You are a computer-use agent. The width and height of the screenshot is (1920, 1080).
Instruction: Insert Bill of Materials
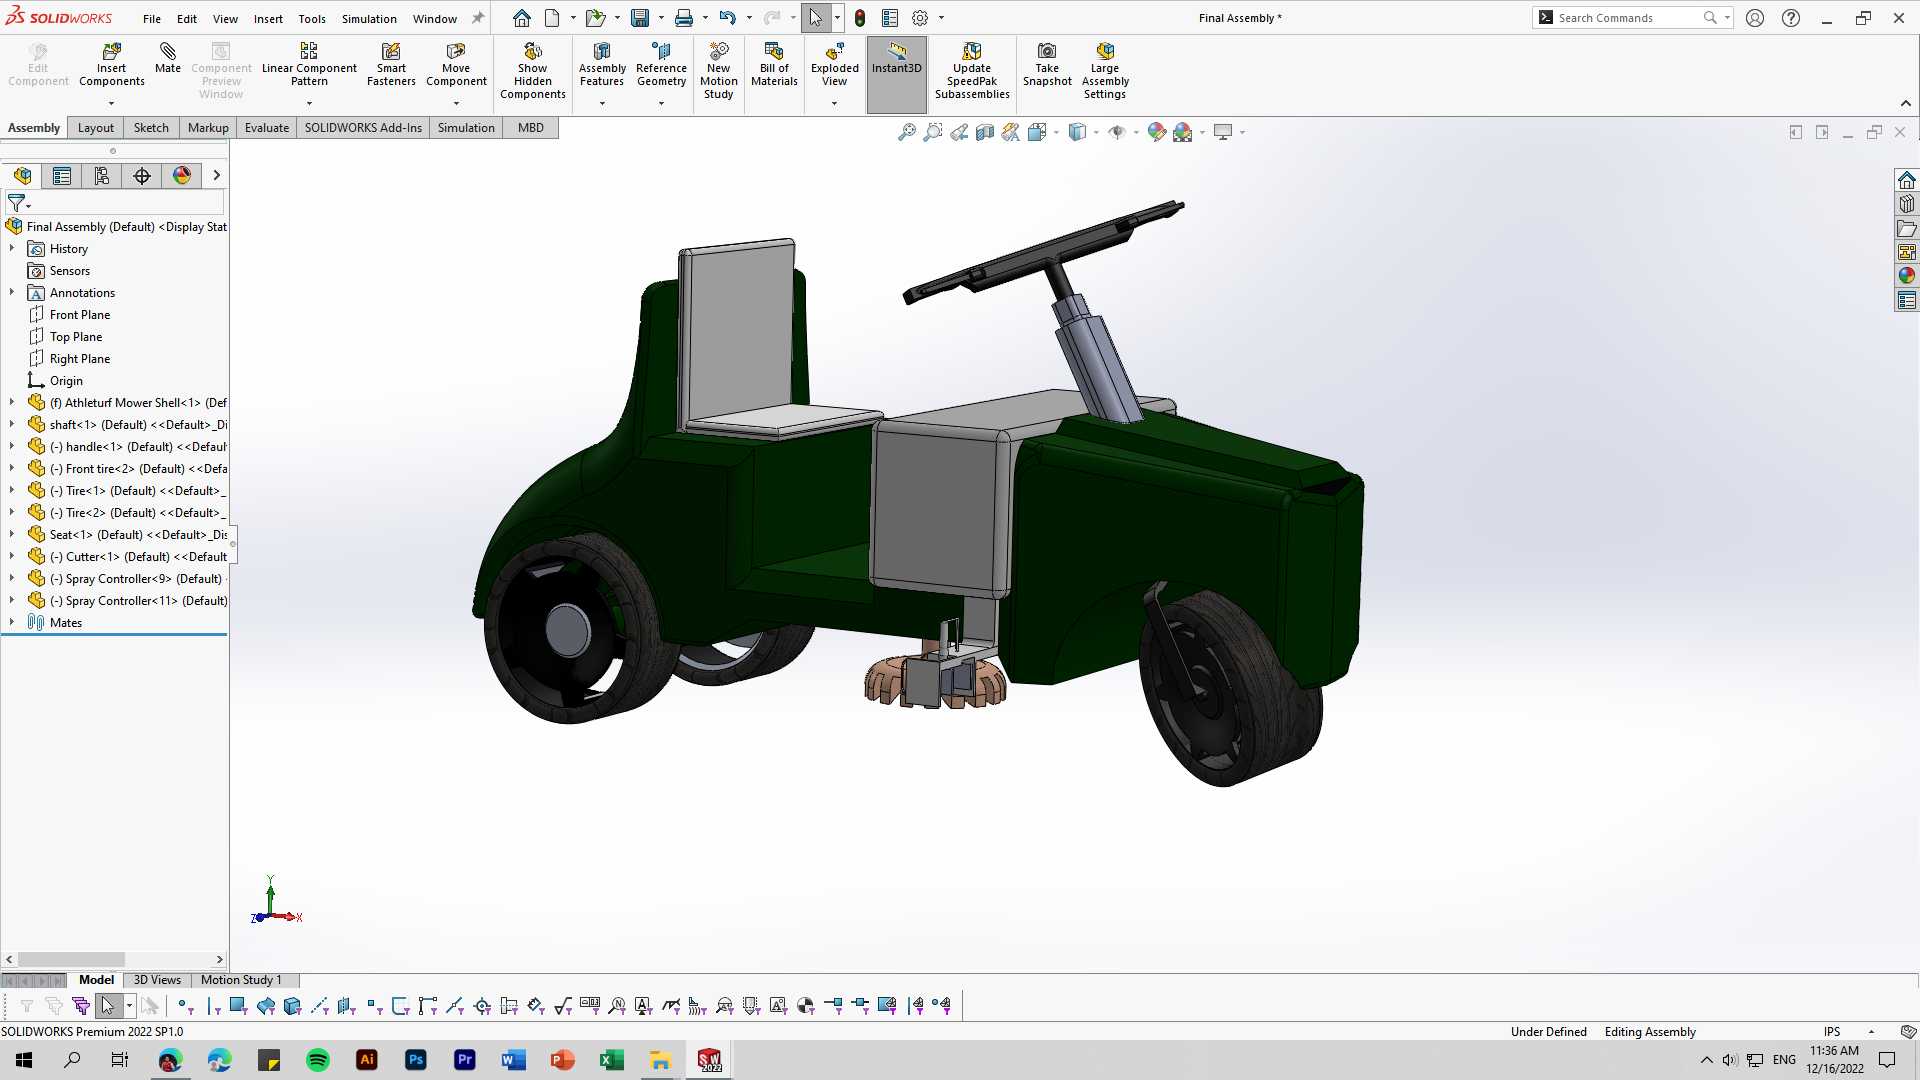[774, 65]
